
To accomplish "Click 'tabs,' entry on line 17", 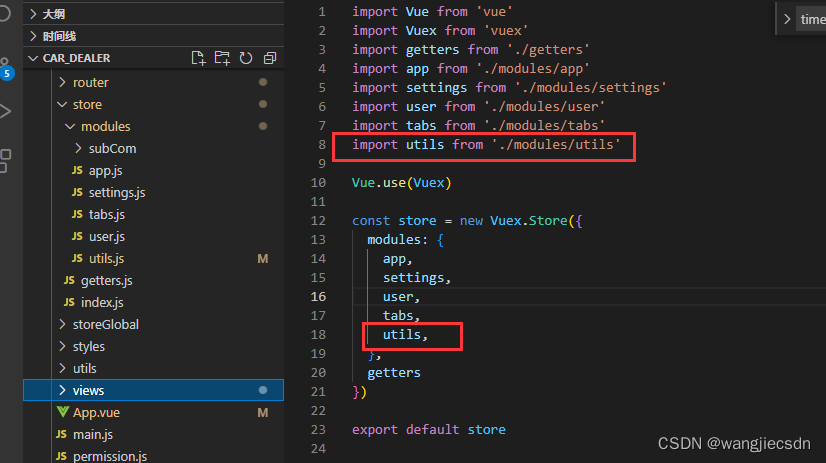I will pyautogui.click(x=401, y=316).
